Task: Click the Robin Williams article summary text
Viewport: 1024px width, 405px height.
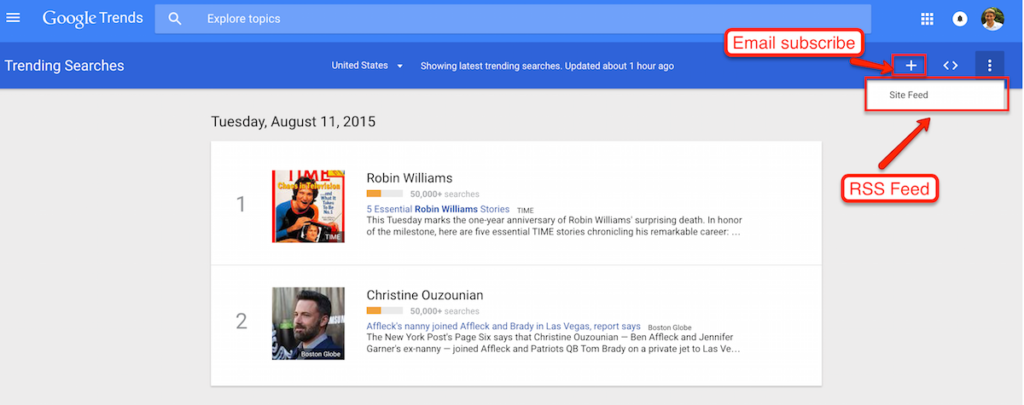Action: [554, 226]
